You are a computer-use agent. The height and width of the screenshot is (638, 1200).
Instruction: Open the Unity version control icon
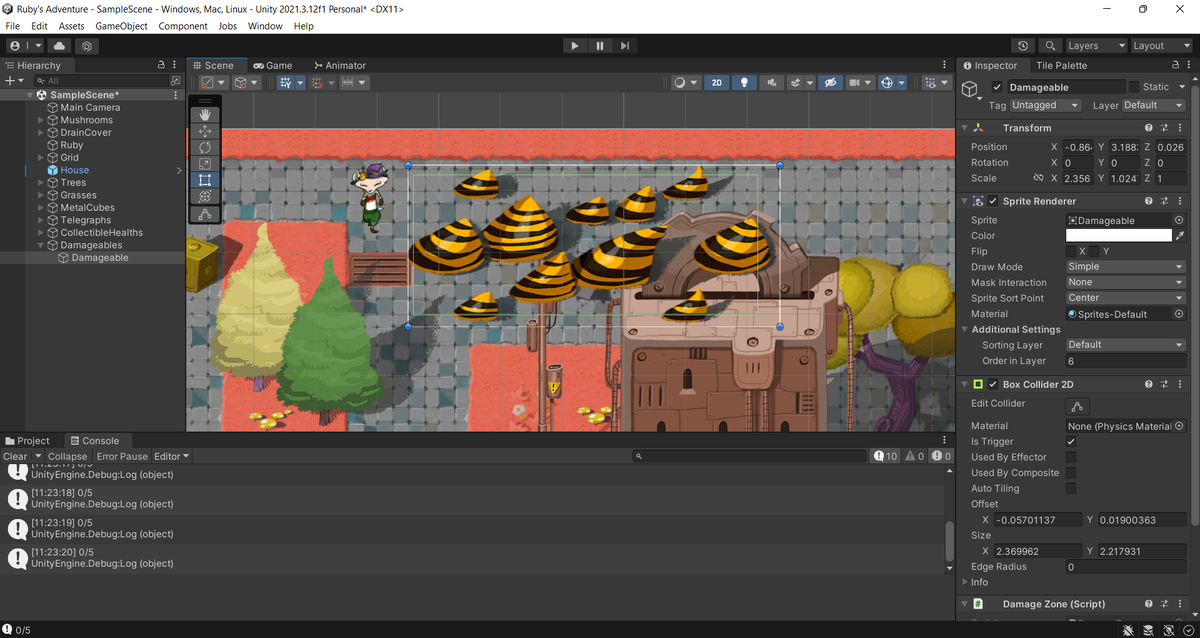[88, 46]
